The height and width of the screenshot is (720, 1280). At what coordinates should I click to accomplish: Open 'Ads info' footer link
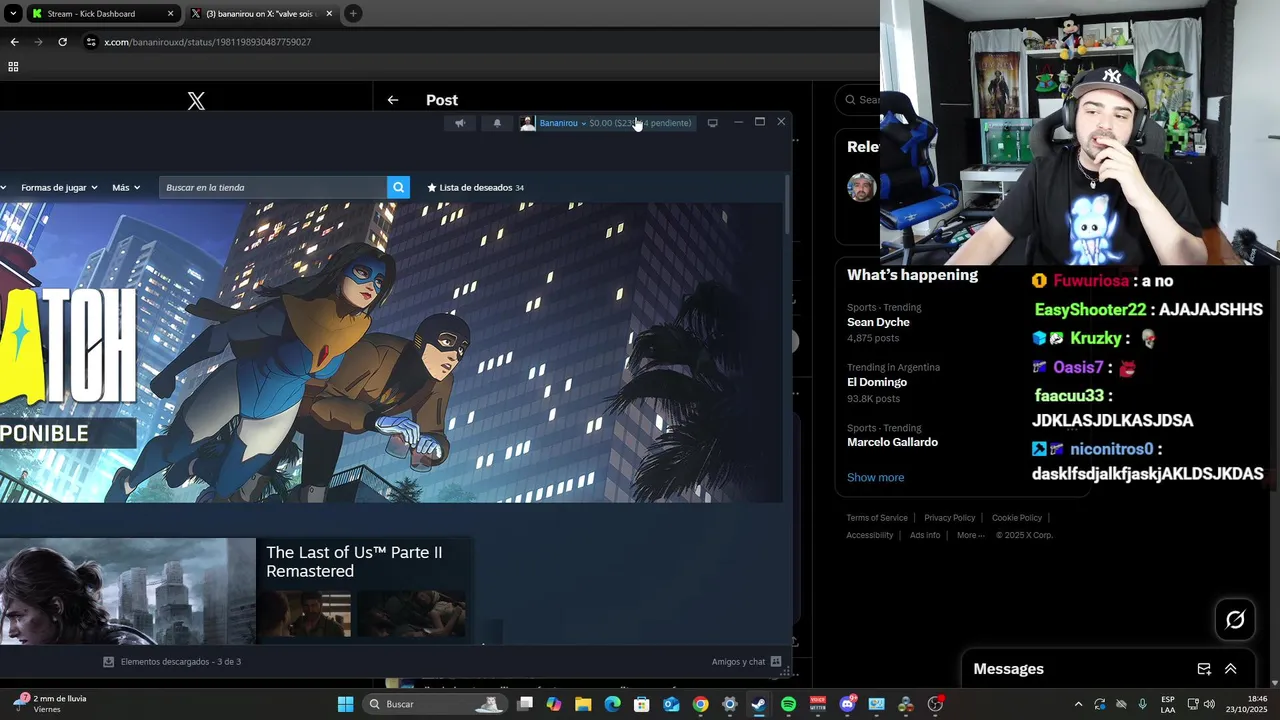pyautogui.click(x=925, y=535)
